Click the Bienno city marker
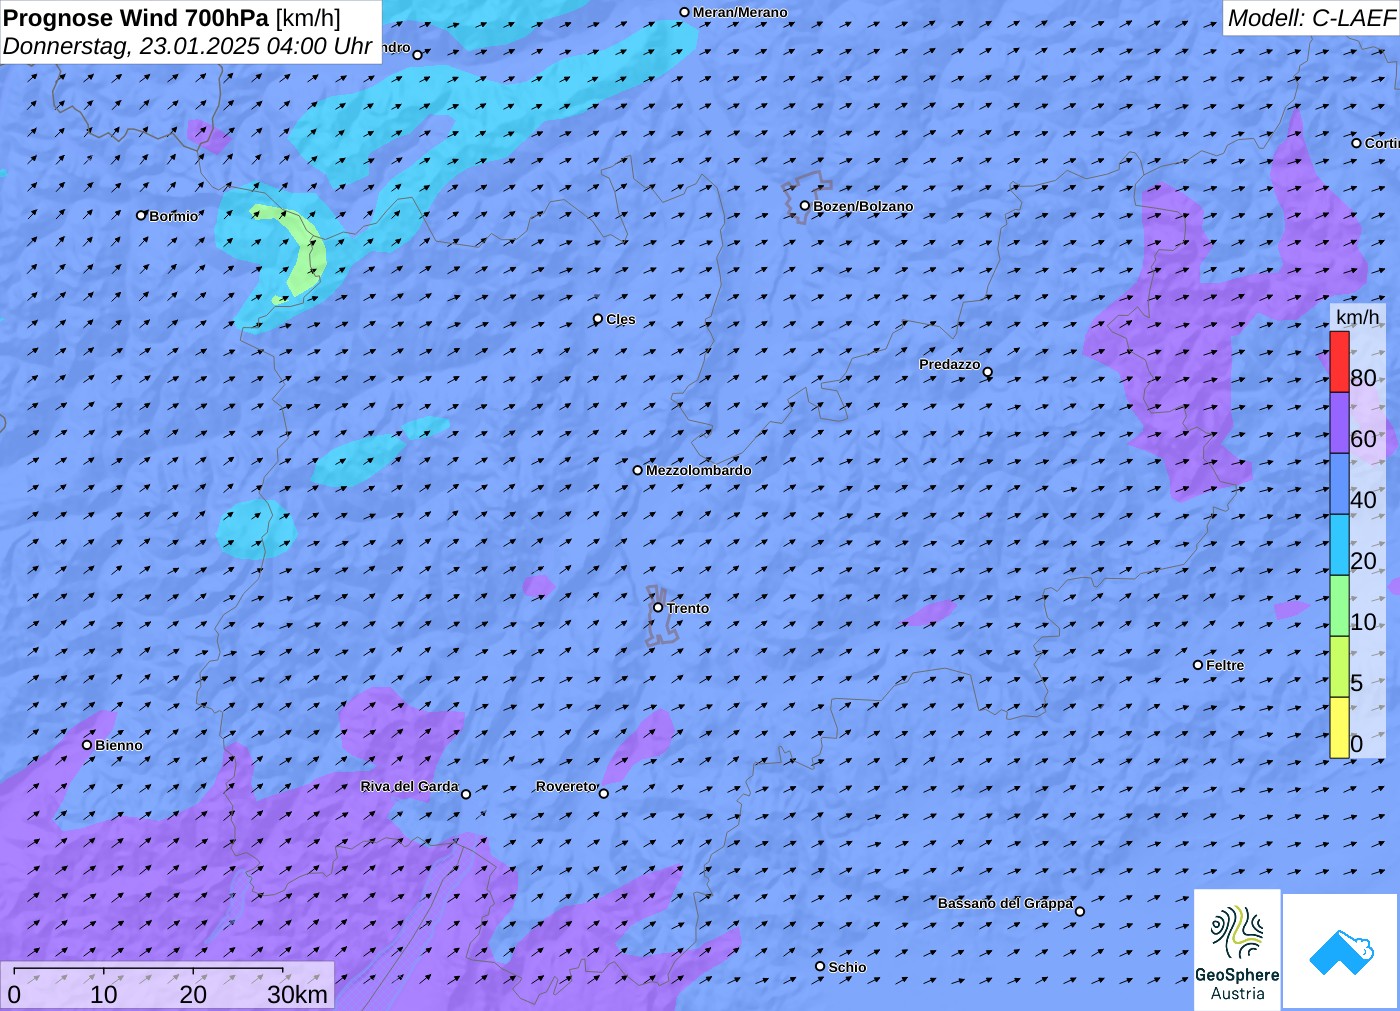The width and height of the screenshot is (1400, 1011). (x=87, y=745)
